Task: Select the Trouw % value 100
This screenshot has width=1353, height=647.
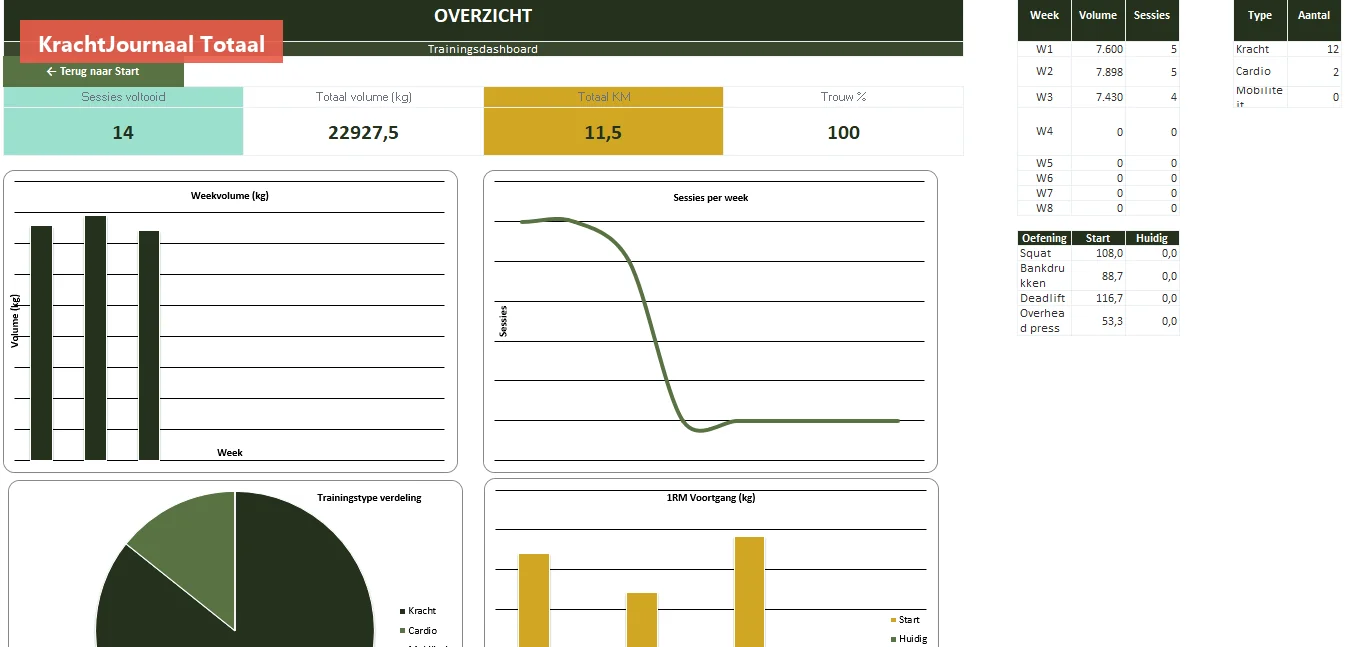Action: (x=843, y=132)
